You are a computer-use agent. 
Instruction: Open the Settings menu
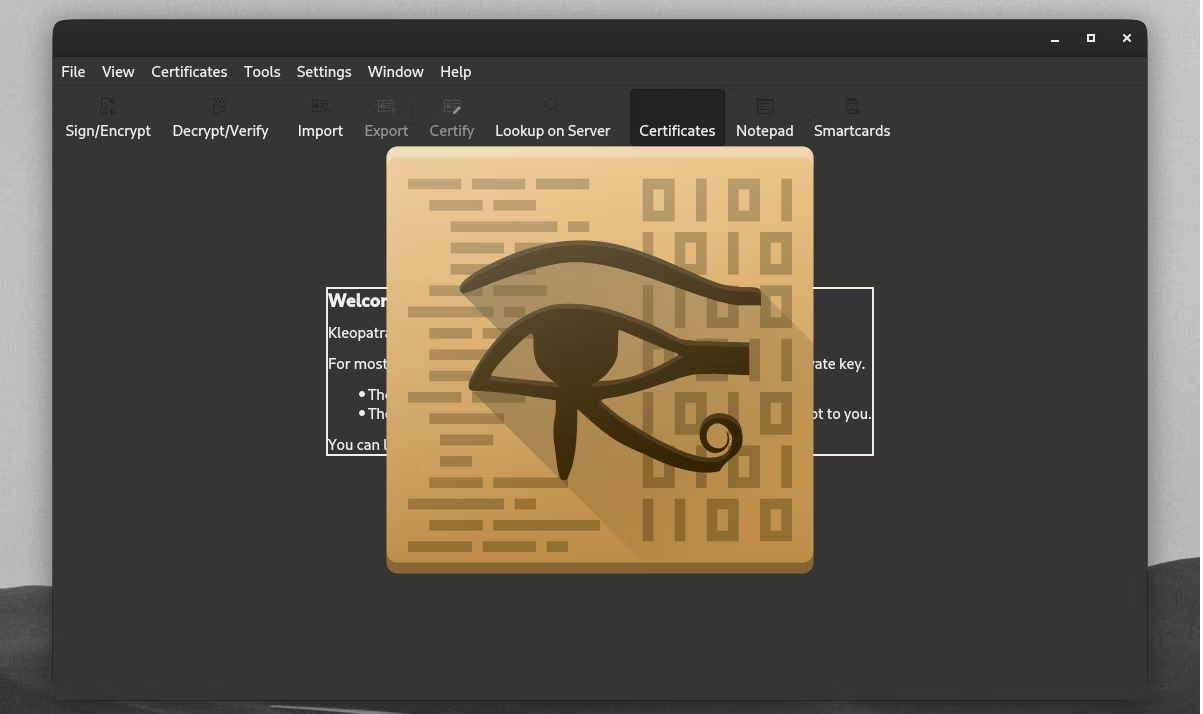coord(324,72)
